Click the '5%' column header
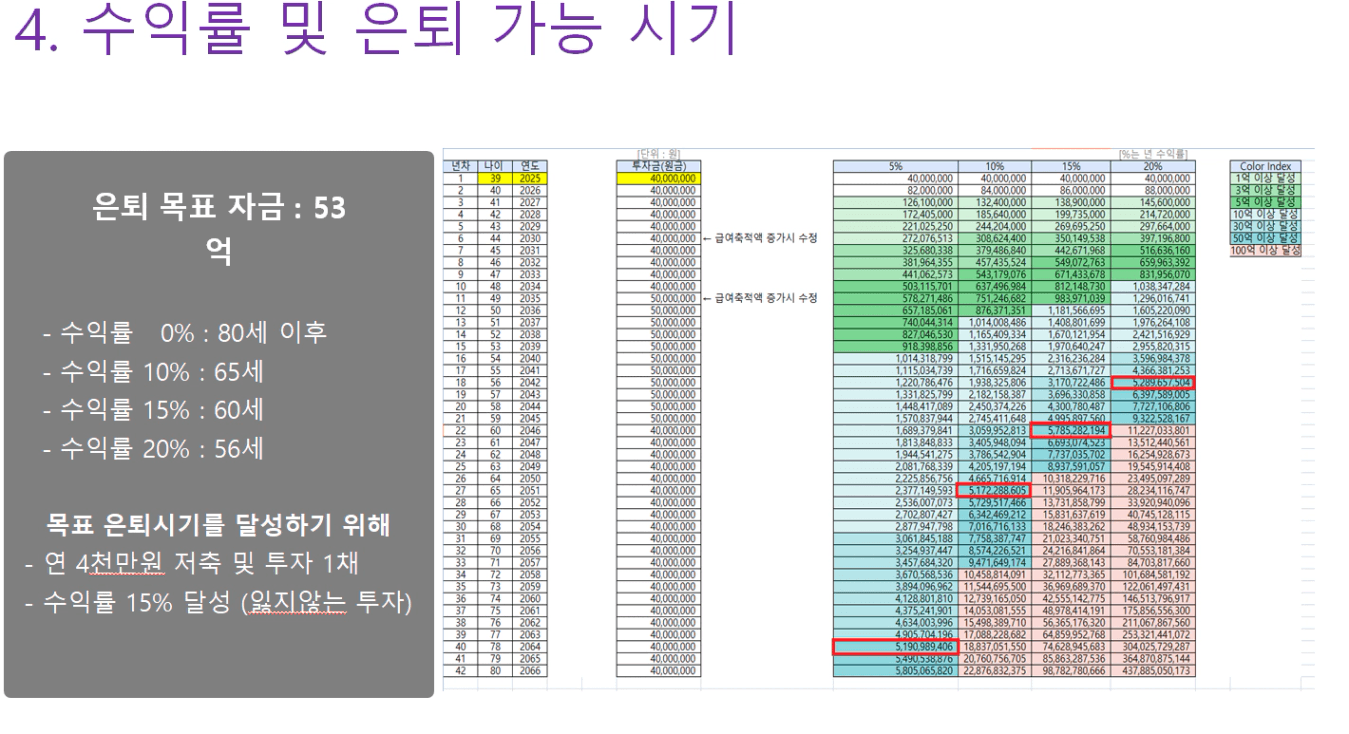Image resolution: width=1349 pixels, height=734 pixels. click(895, 166)
